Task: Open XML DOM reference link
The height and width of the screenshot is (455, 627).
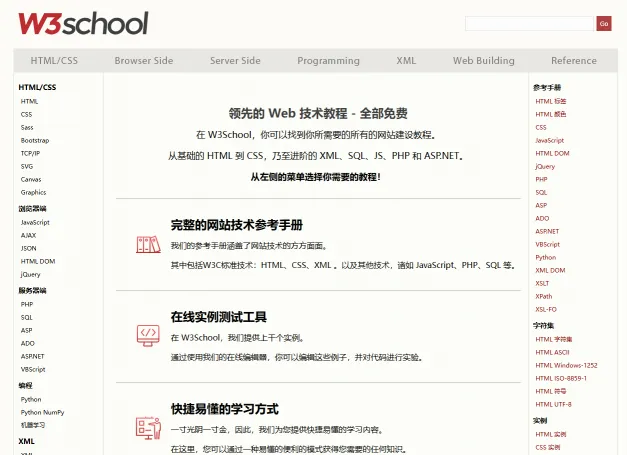Action: 550,270
